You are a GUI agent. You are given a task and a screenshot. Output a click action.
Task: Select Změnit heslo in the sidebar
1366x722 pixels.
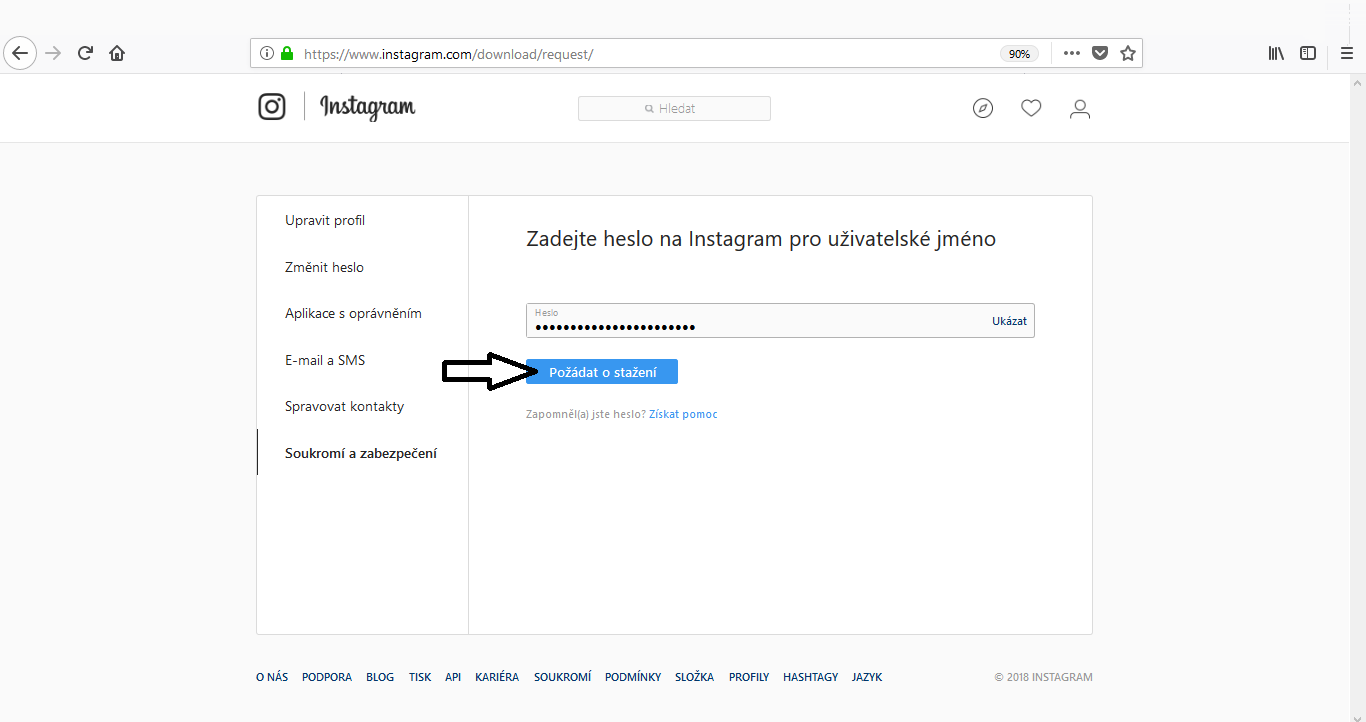pyautogui.click(x=324, y=268)
